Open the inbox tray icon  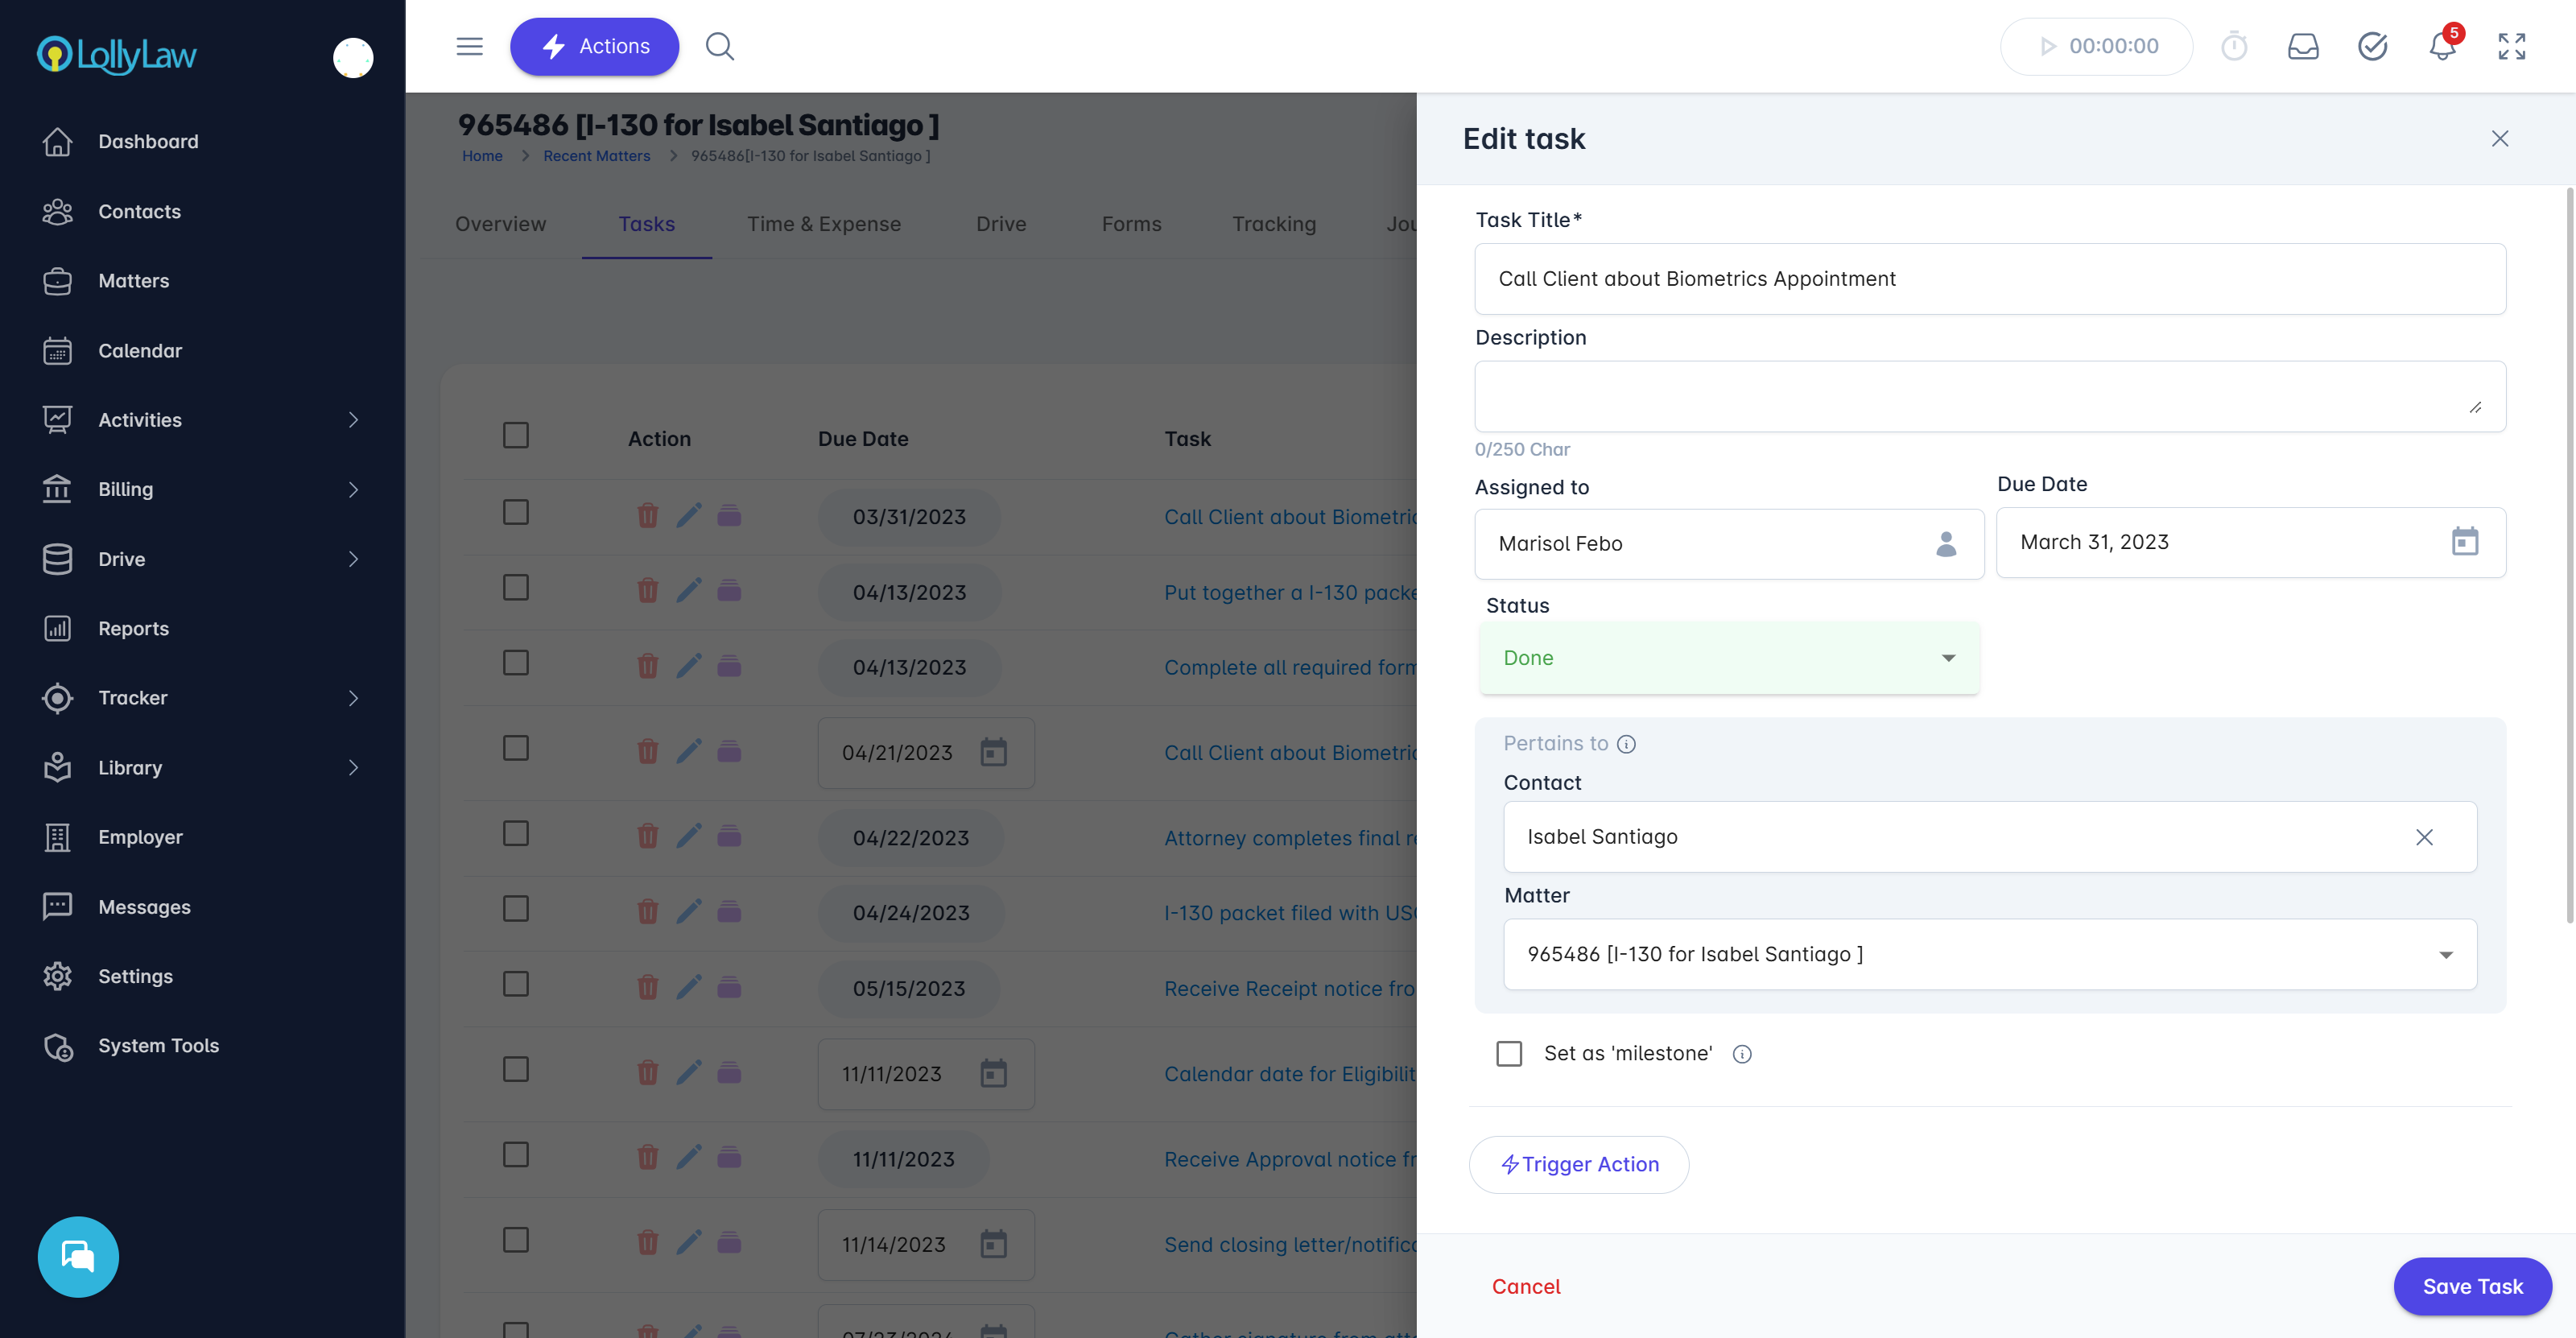pos(2303,46)
